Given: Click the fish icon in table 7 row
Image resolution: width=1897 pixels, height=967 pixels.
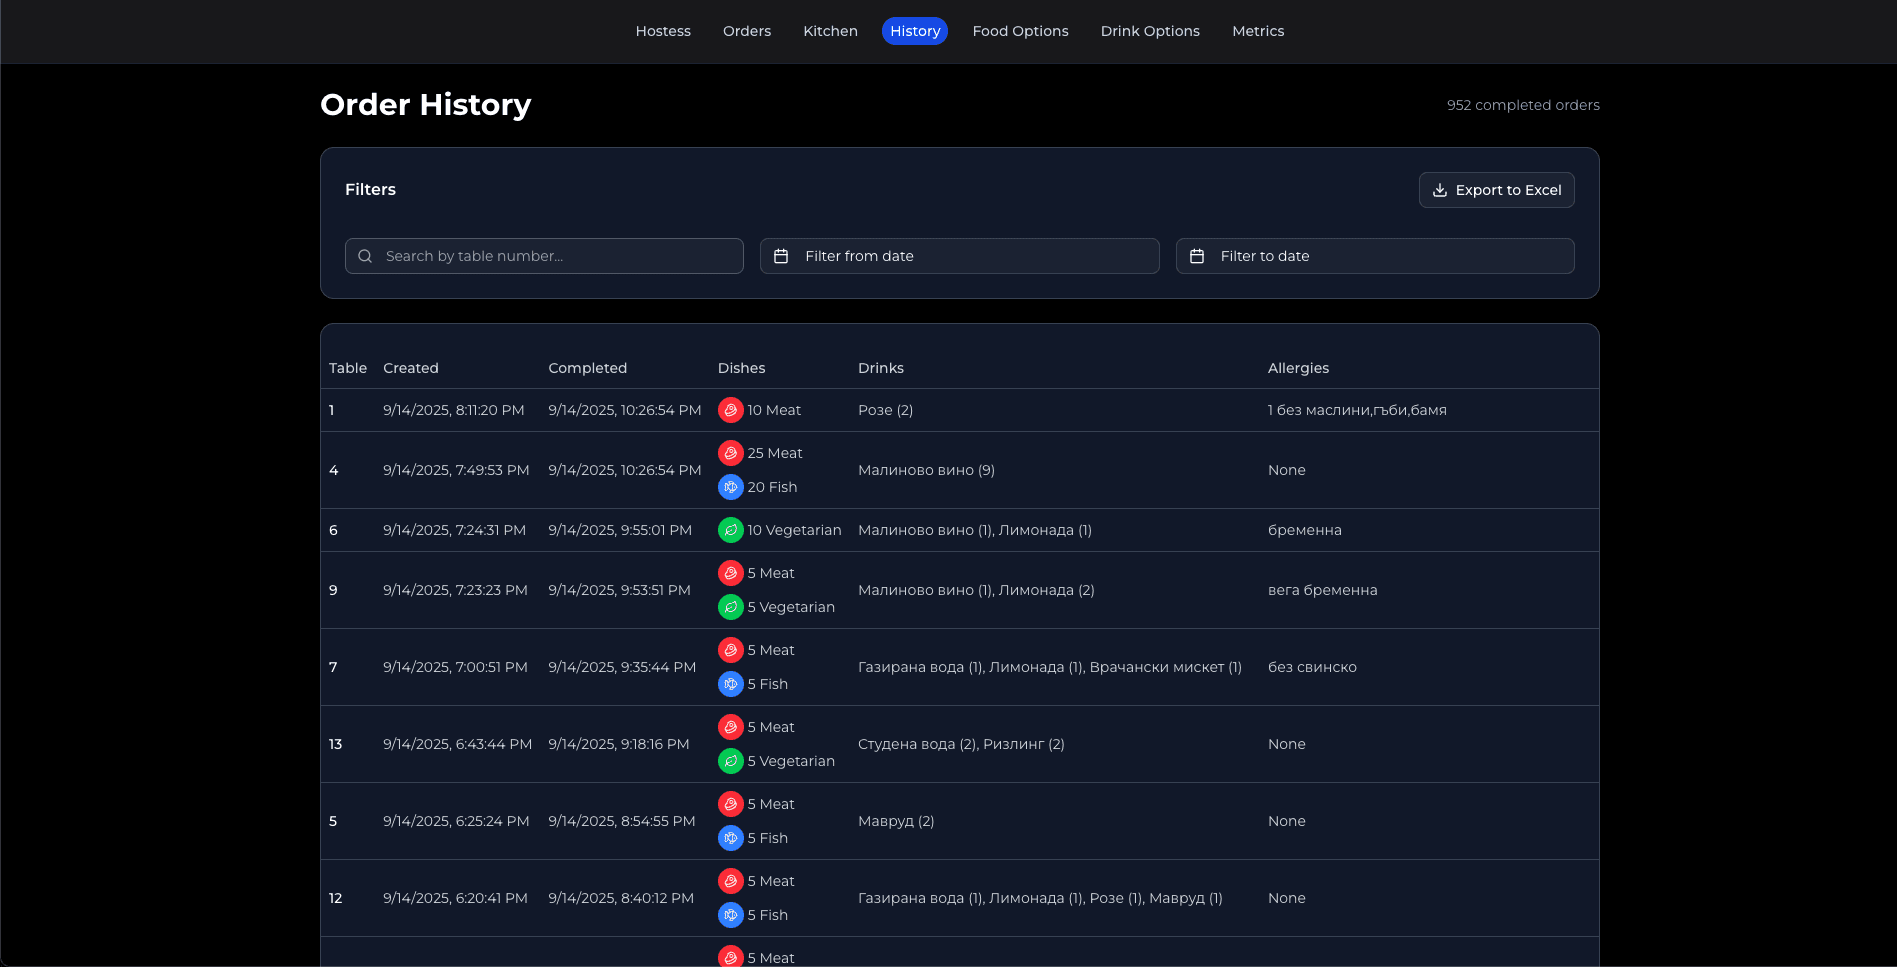Looking at the screenshot, I should [x=731, y=684].
